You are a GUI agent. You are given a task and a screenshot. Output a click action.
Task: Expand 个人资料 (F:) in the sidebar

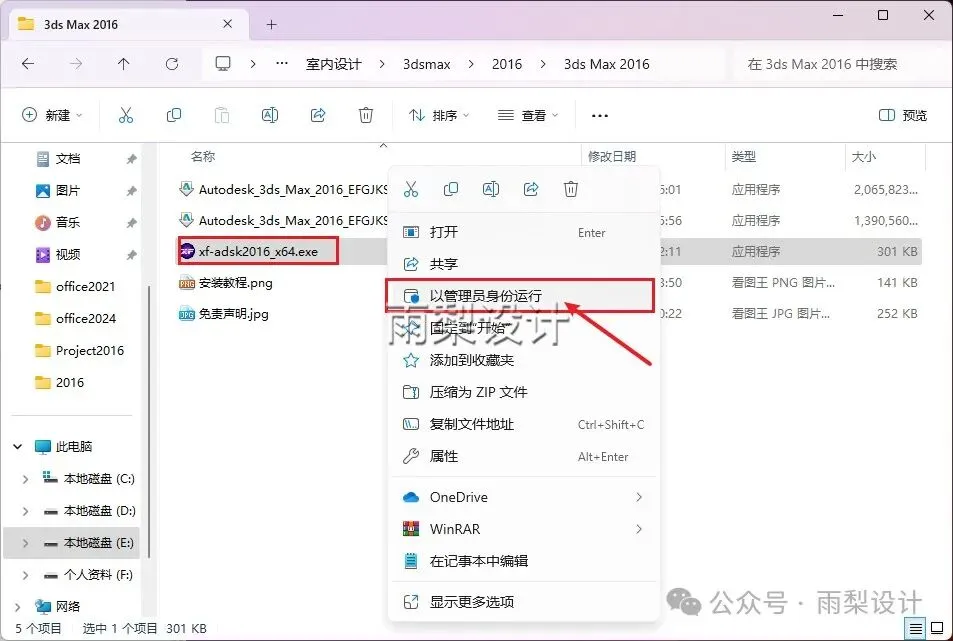click(x=26, y=575)
